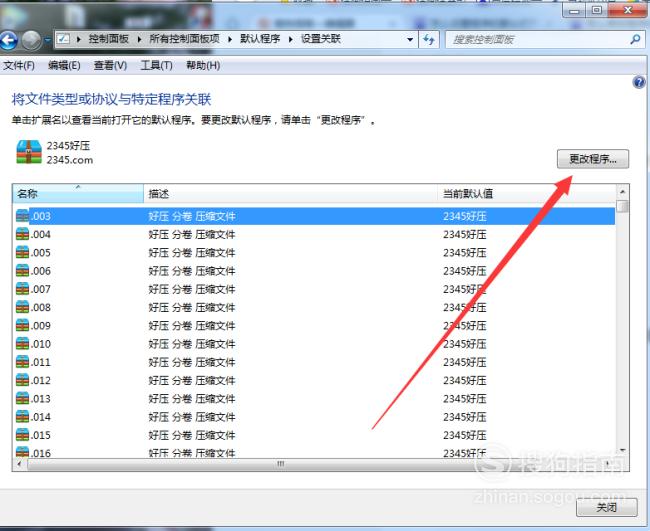Click the file icon of .003

(x=22, y=216)
